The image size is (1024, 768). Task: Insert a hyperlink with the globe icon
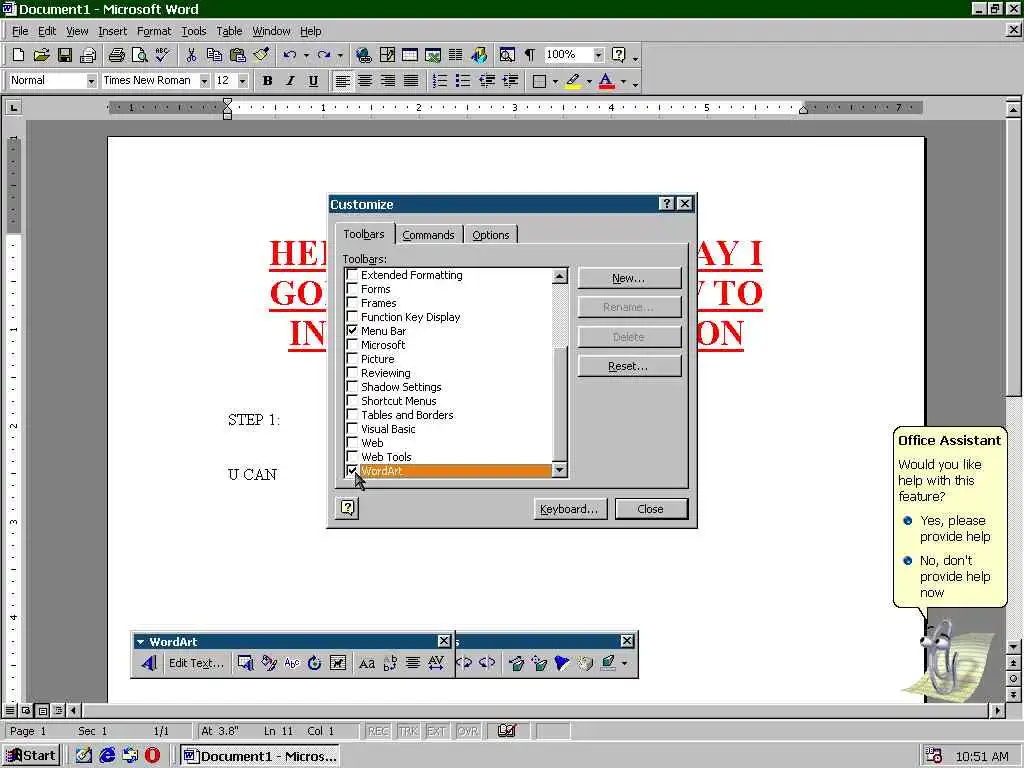coord(363,55)
